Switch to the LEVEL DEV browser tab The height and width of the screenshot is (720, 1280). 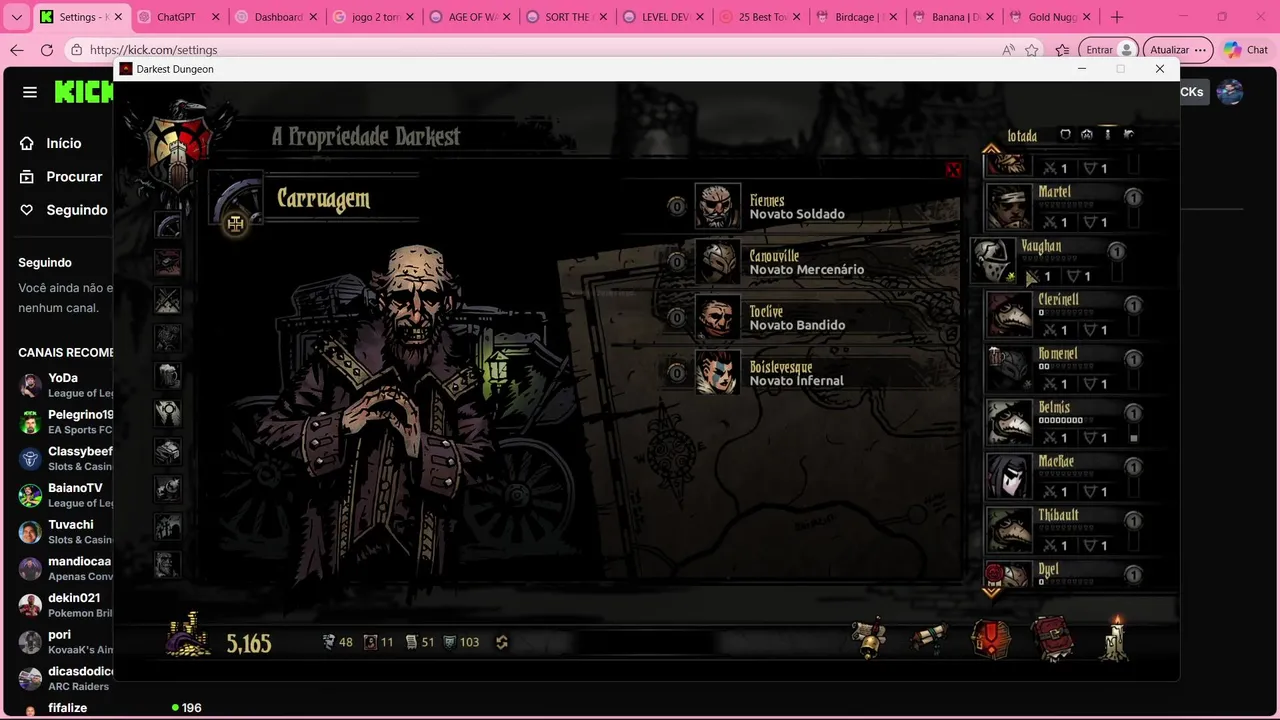click(664, 17)
